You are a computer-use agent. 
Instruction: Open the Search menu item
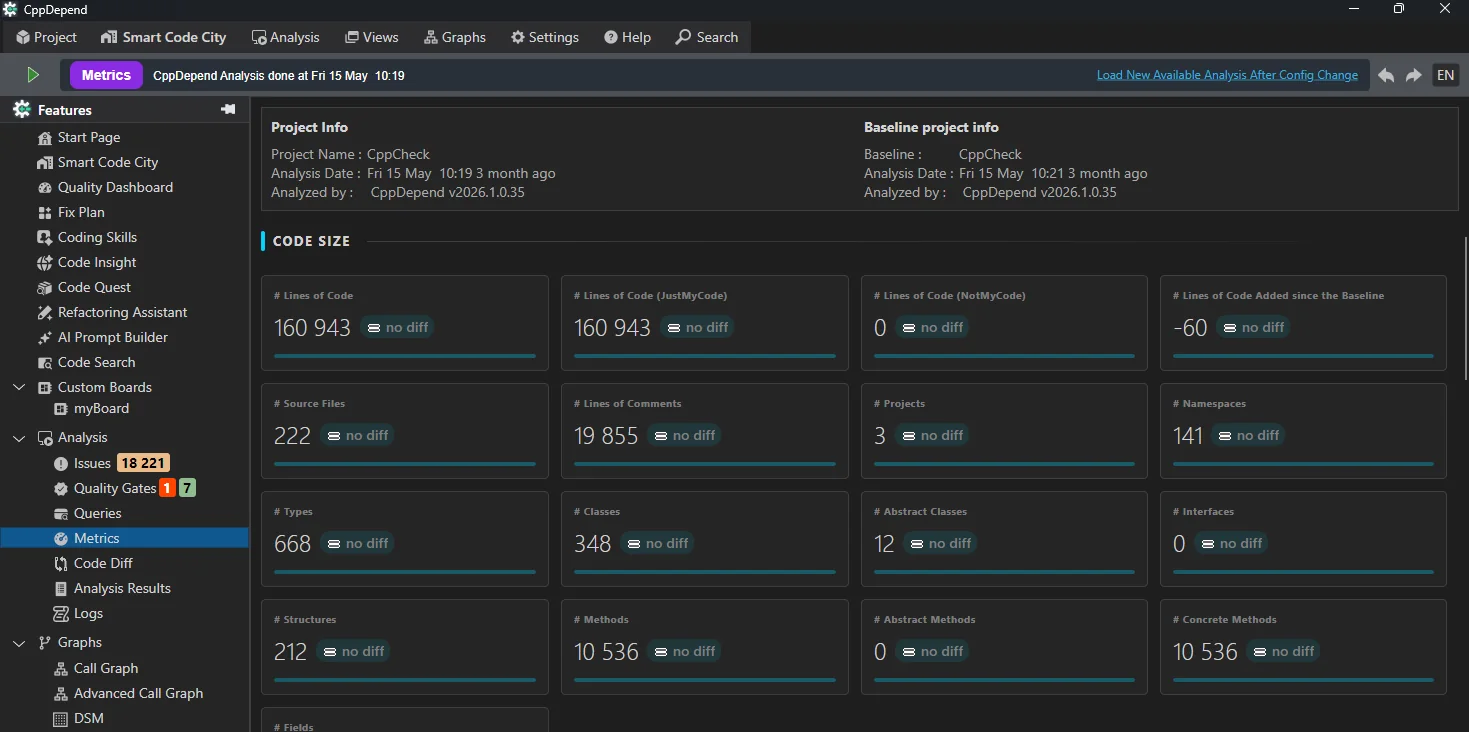click(707, 37)
